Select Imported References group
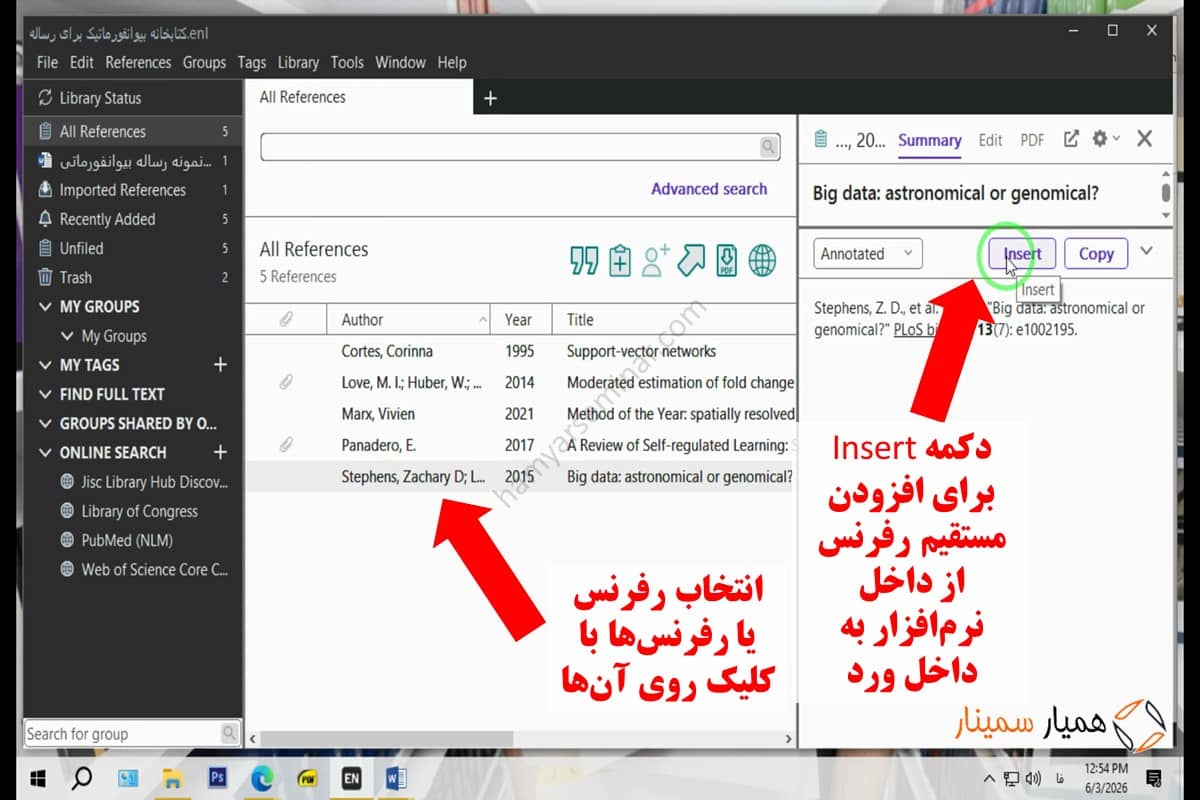 pos(133,190)
